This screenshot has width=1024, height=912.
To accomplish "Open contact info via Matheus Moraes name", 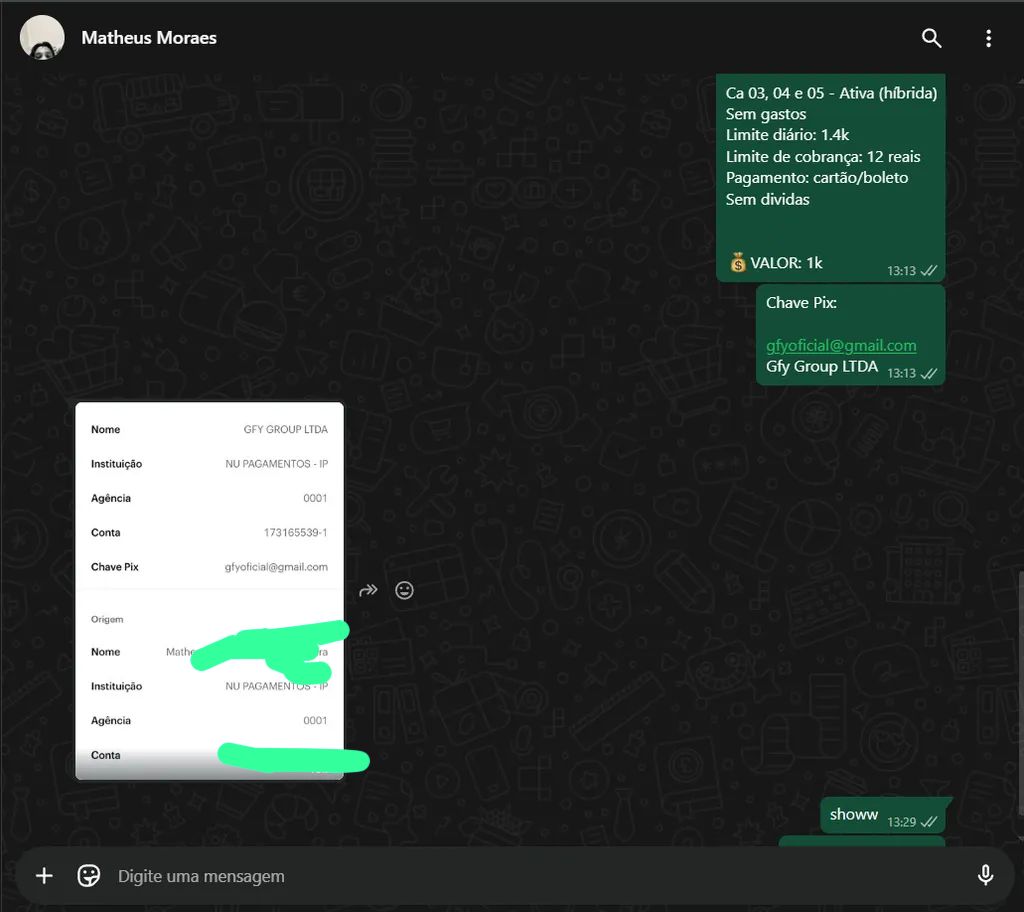I will (149, 38).
